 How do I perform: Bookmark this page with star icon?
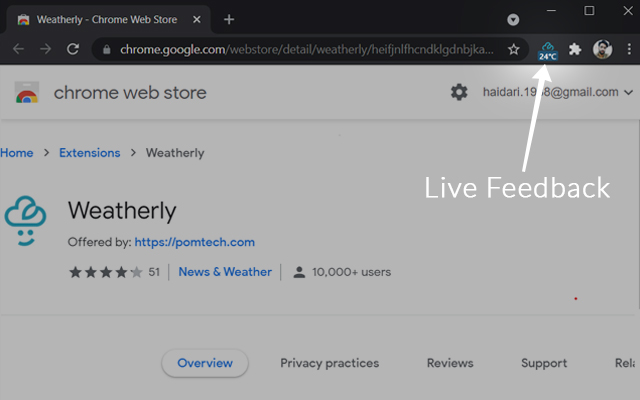(514, 49)
